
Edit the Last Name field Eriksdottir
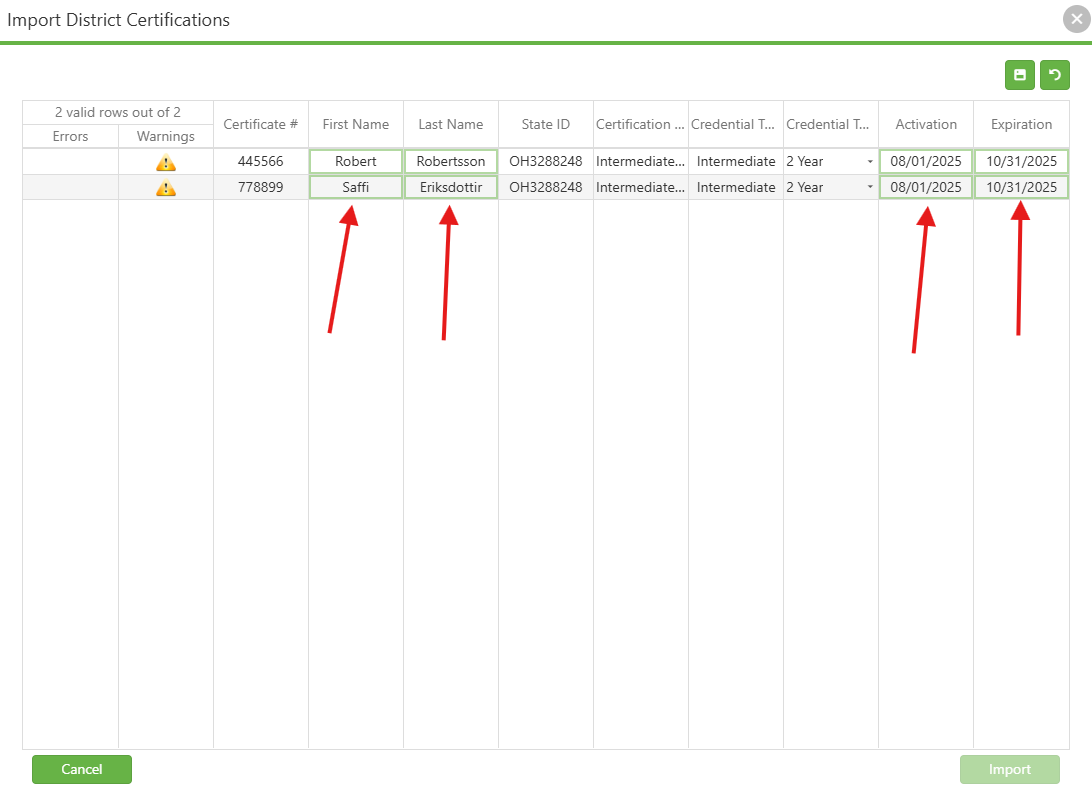pos(451,187)
